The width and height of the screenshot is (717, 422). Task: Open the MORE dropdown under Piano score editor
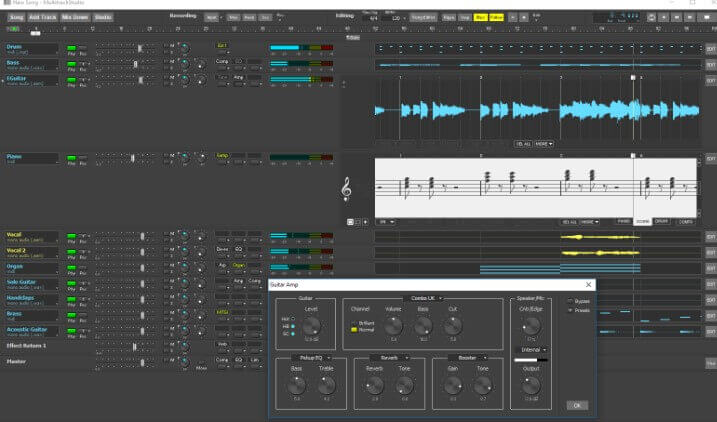pos(589,222)
